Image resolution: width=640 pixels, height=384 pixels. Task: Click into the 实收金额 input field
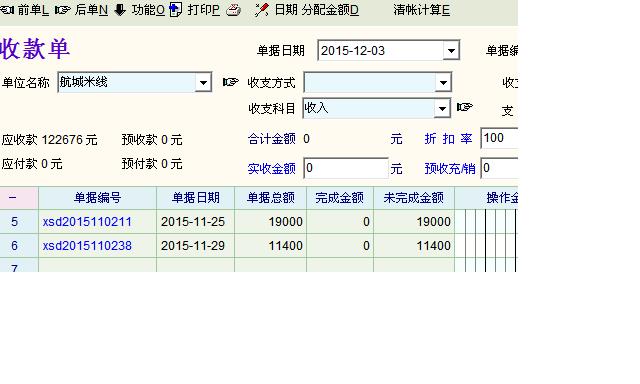[x=346, y=168]
